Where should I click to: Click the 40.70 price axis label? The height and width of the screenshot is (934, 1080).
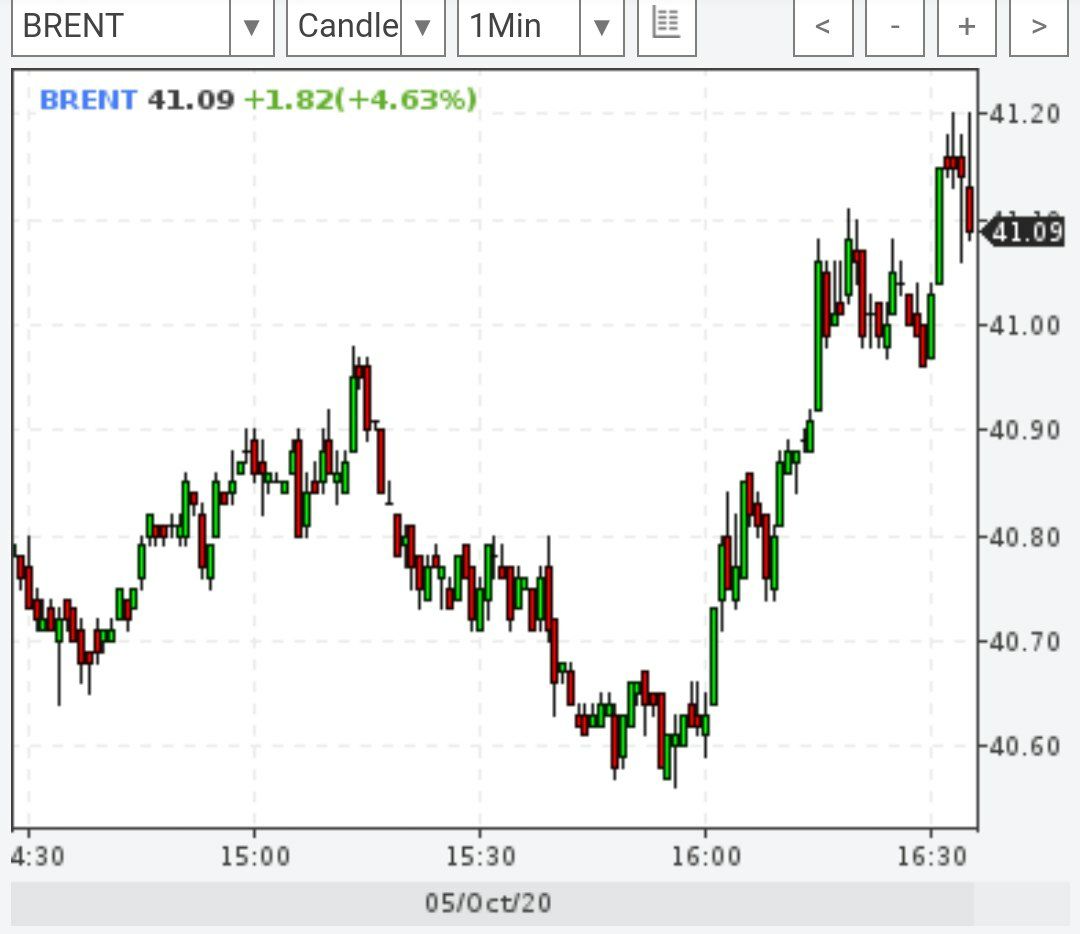point(1024,642)
